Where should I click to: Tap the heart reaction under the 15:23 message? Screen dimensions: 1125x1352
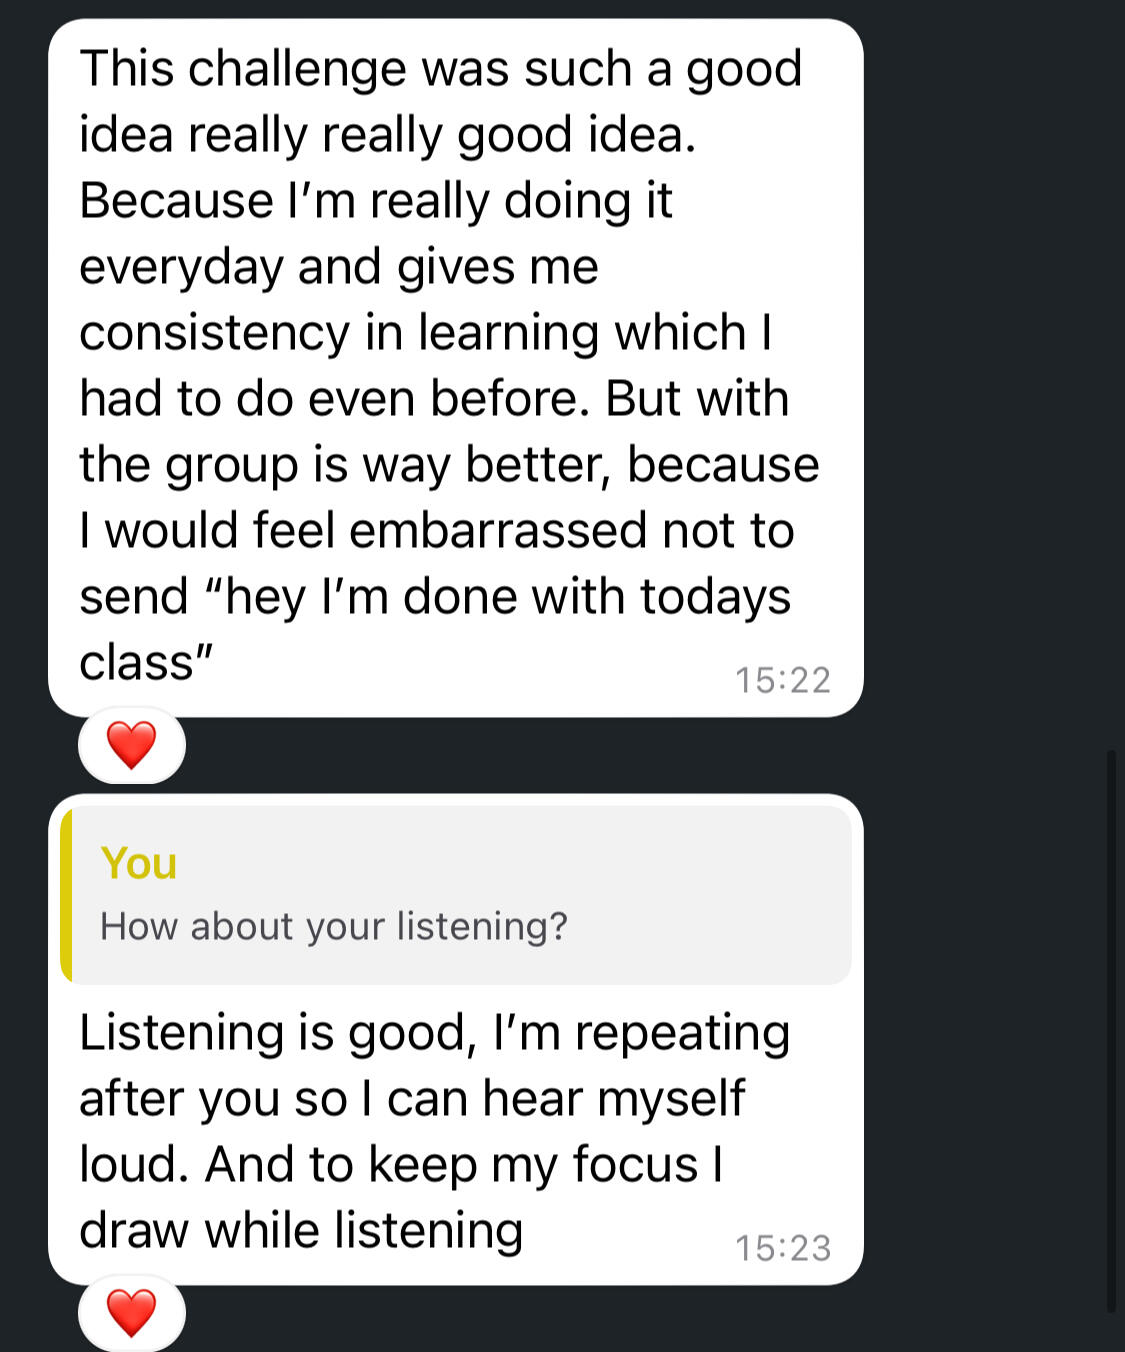tap(131, 1312)
